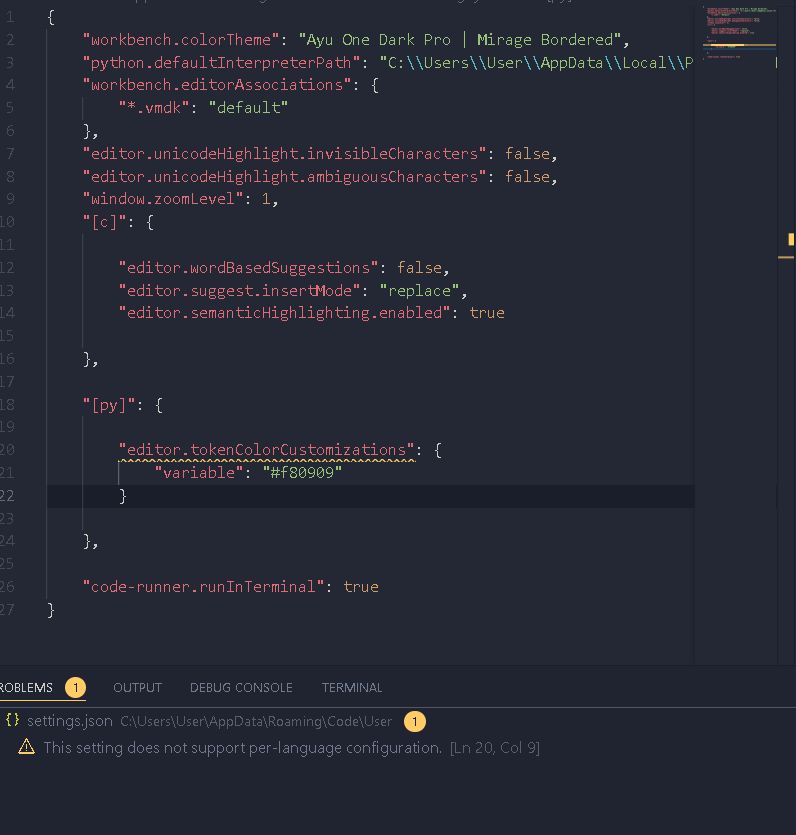Click the "default" value on line 5
This screenshot has width=796, height=835.
click(248, 108)
